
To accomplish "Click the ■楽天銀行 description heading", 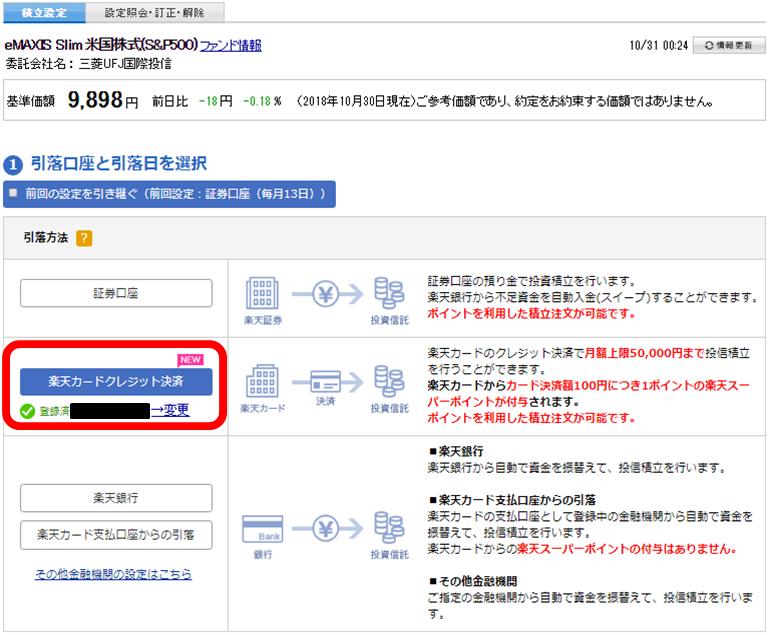I will pos(456,451).
